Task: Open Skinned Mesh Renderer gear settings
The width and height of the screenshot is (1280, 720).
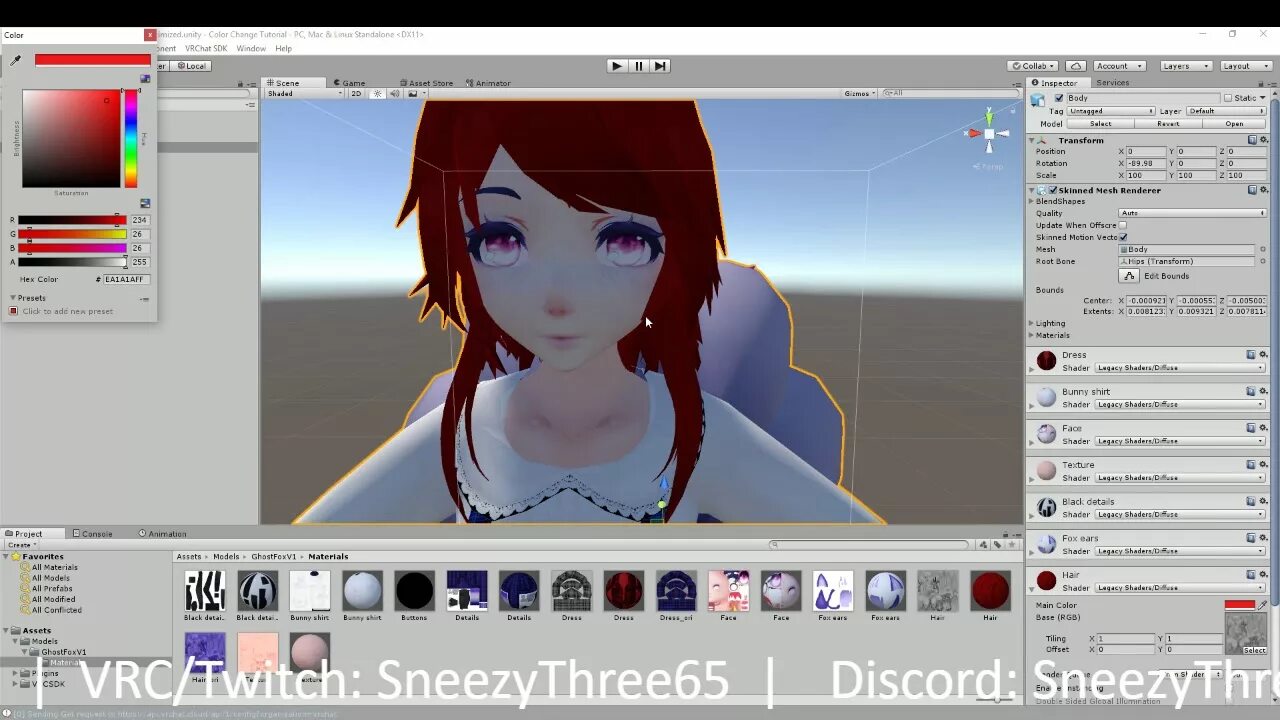Action: (x=1263, y=190)
